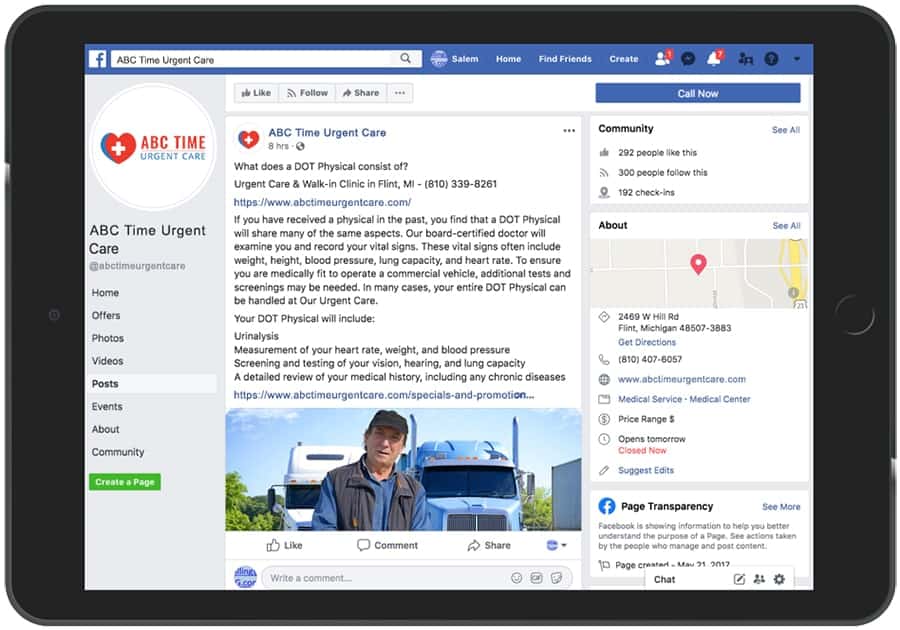The image size is (900, 630).
Task: Click the Facebook logo icon
Action: click(98, 59)
